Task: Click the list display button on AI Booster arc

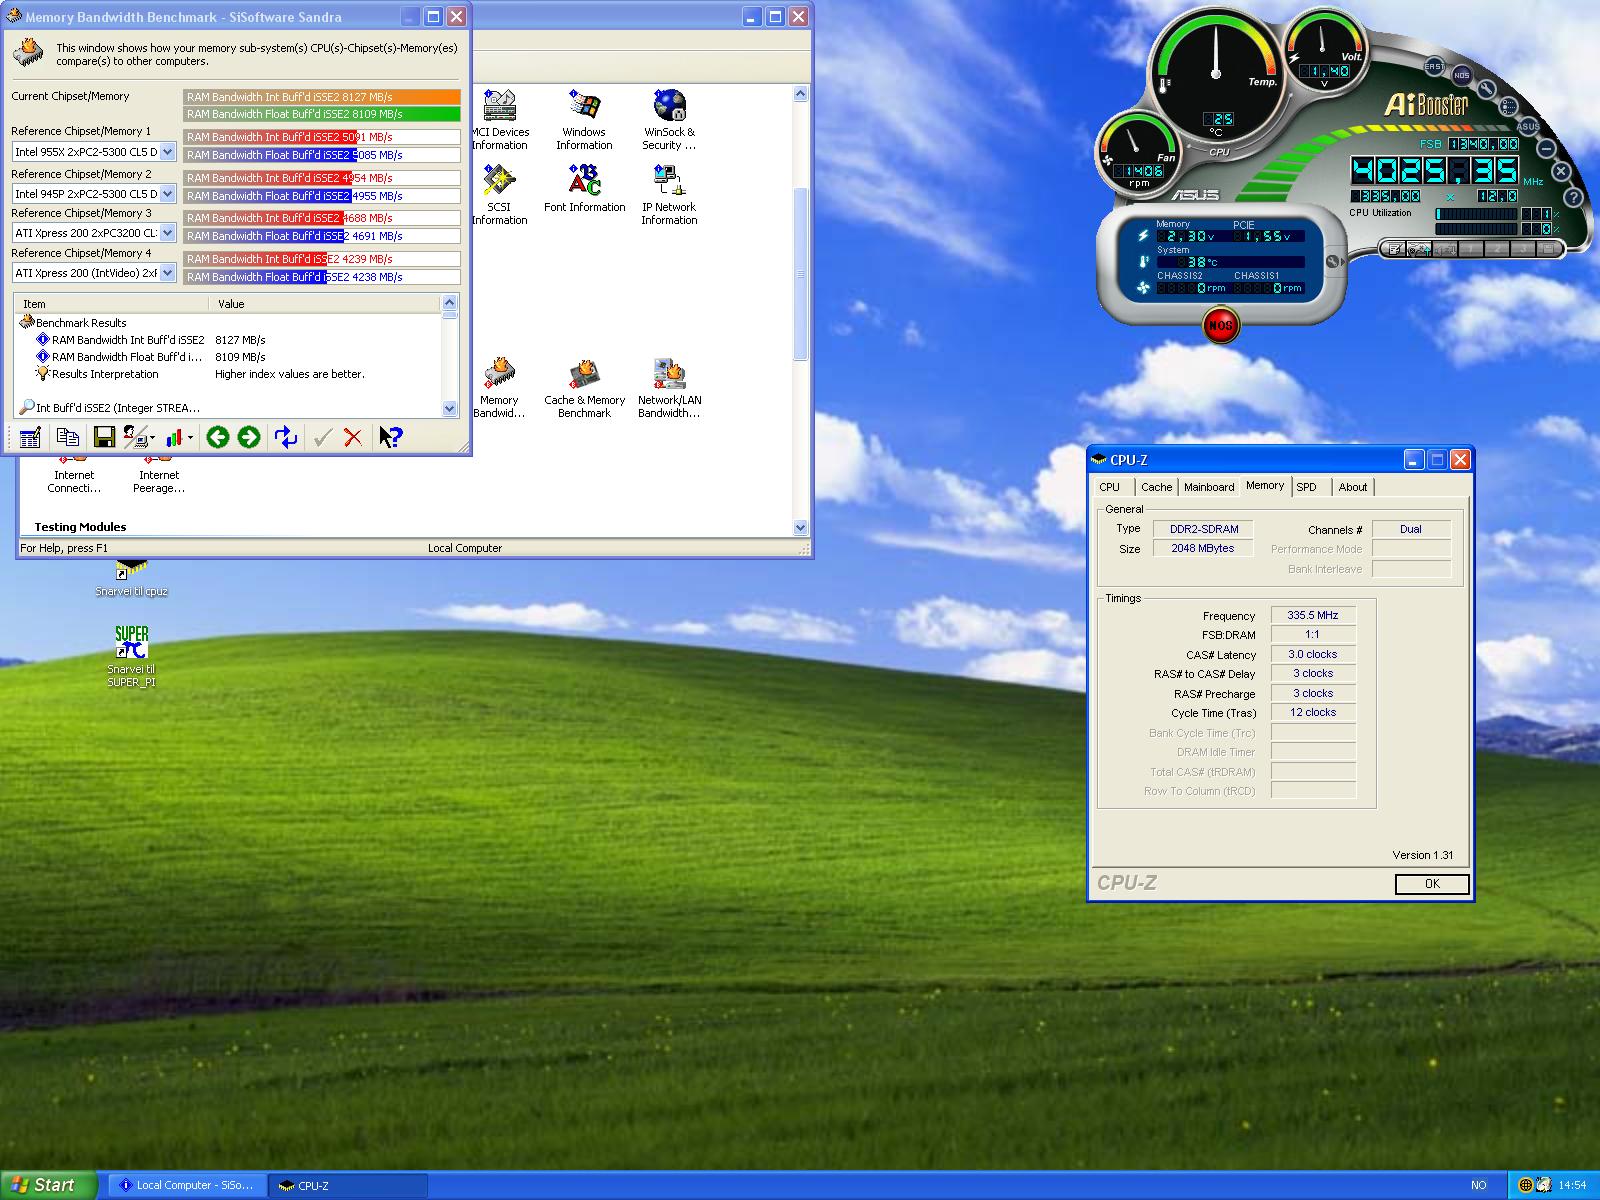Action: pos(1508,106)
